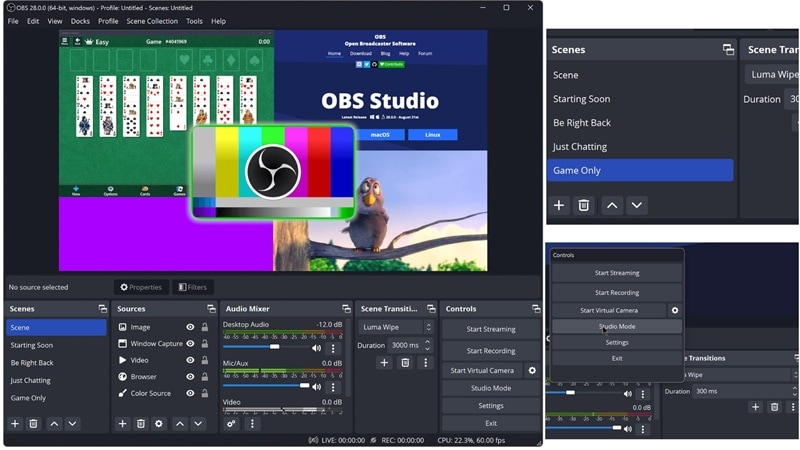Open the Luma Wipe transition dropdown
This screenshot has width=800, height=450.
pyautogui.click(x=395, y=327)
